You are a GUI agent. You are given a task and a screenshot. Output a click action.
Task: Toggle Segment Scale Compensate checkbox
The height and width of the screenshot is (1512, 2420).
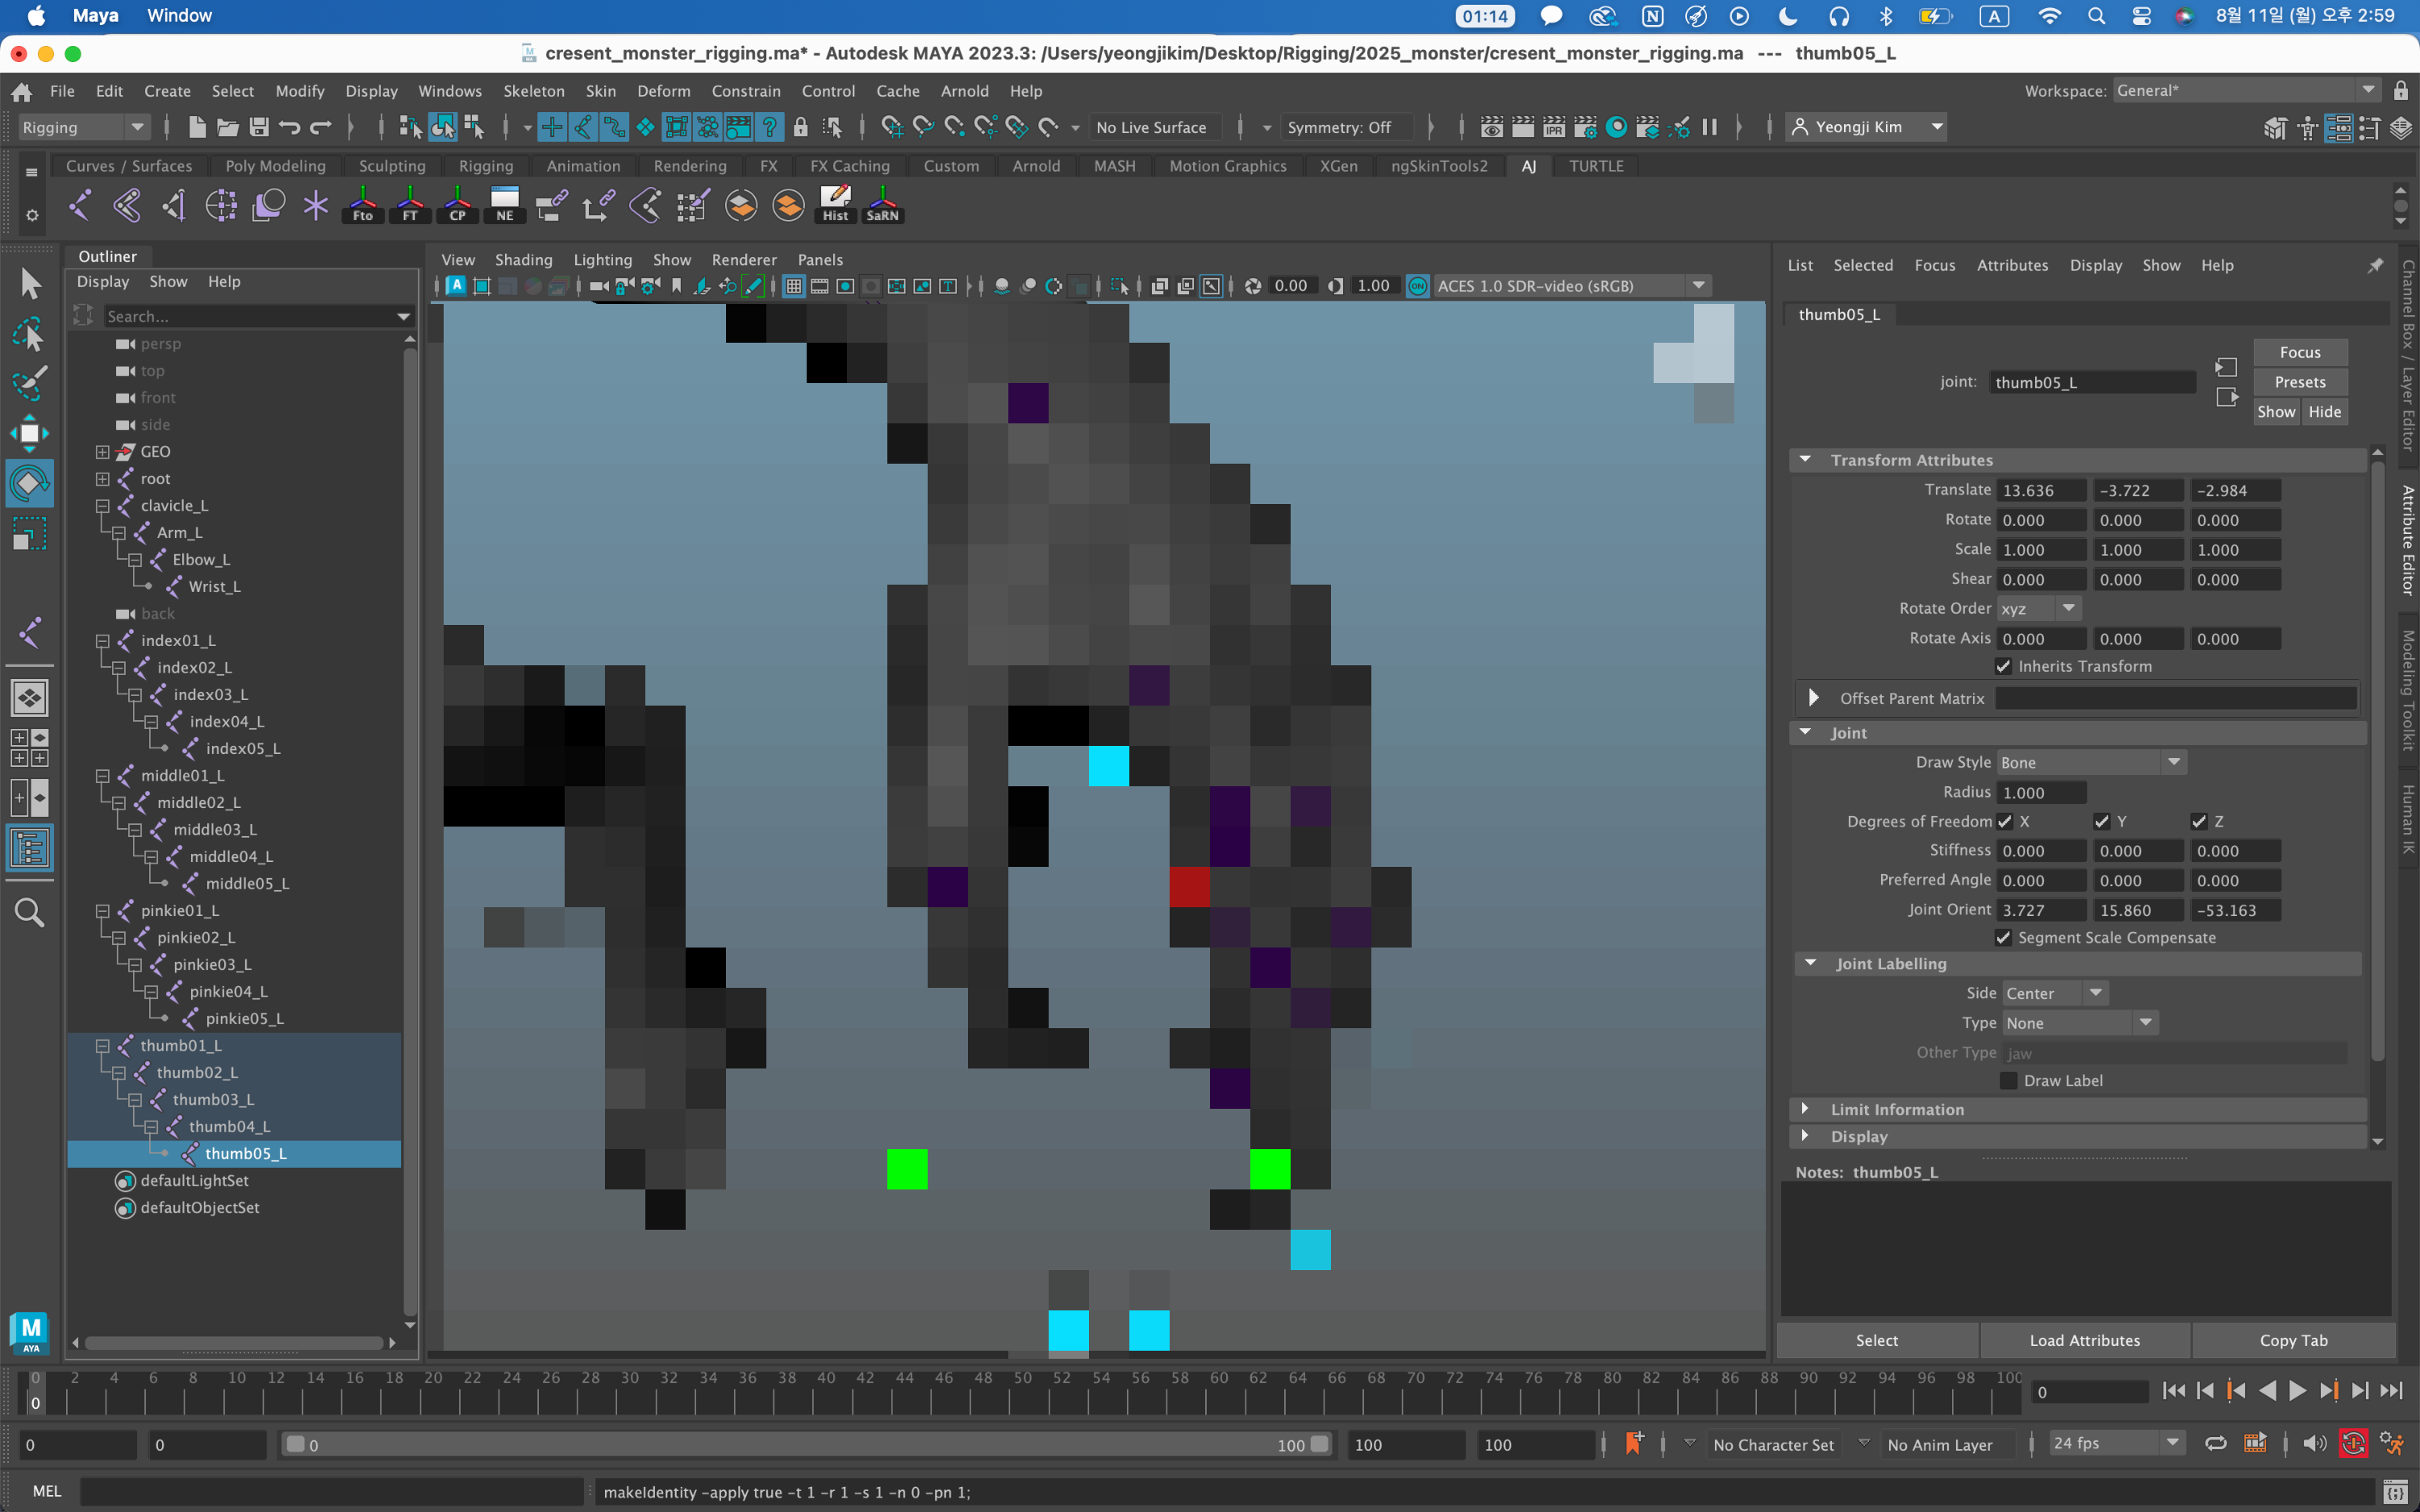pyautogui.click(x=2004, y=937)
